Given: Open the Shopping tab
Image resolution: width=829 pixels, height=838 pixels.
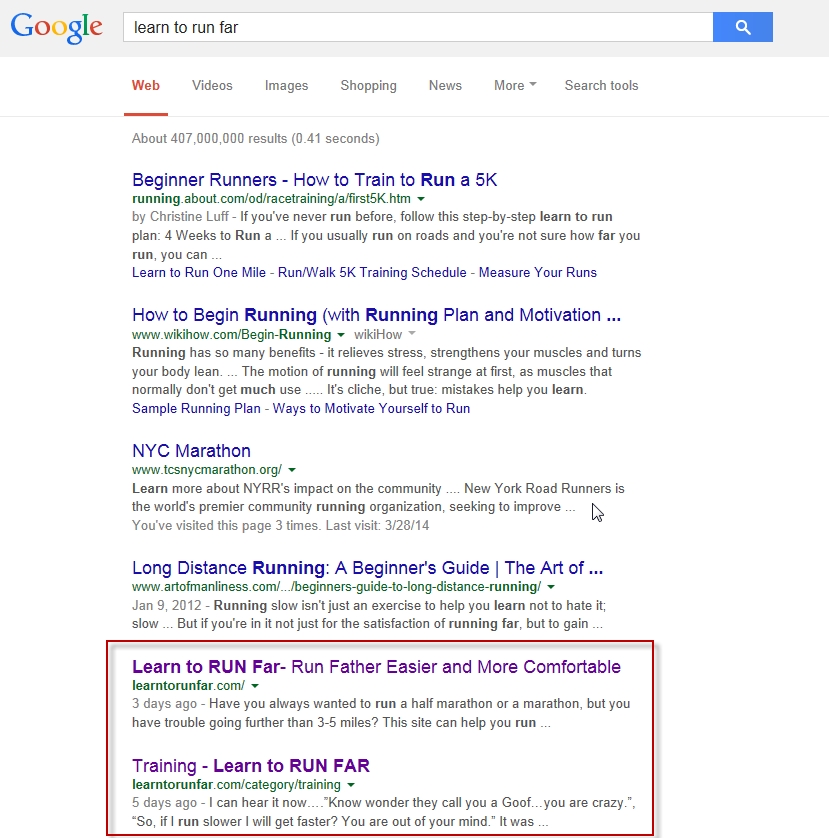Looking at the screenshot, I should 368,86.
